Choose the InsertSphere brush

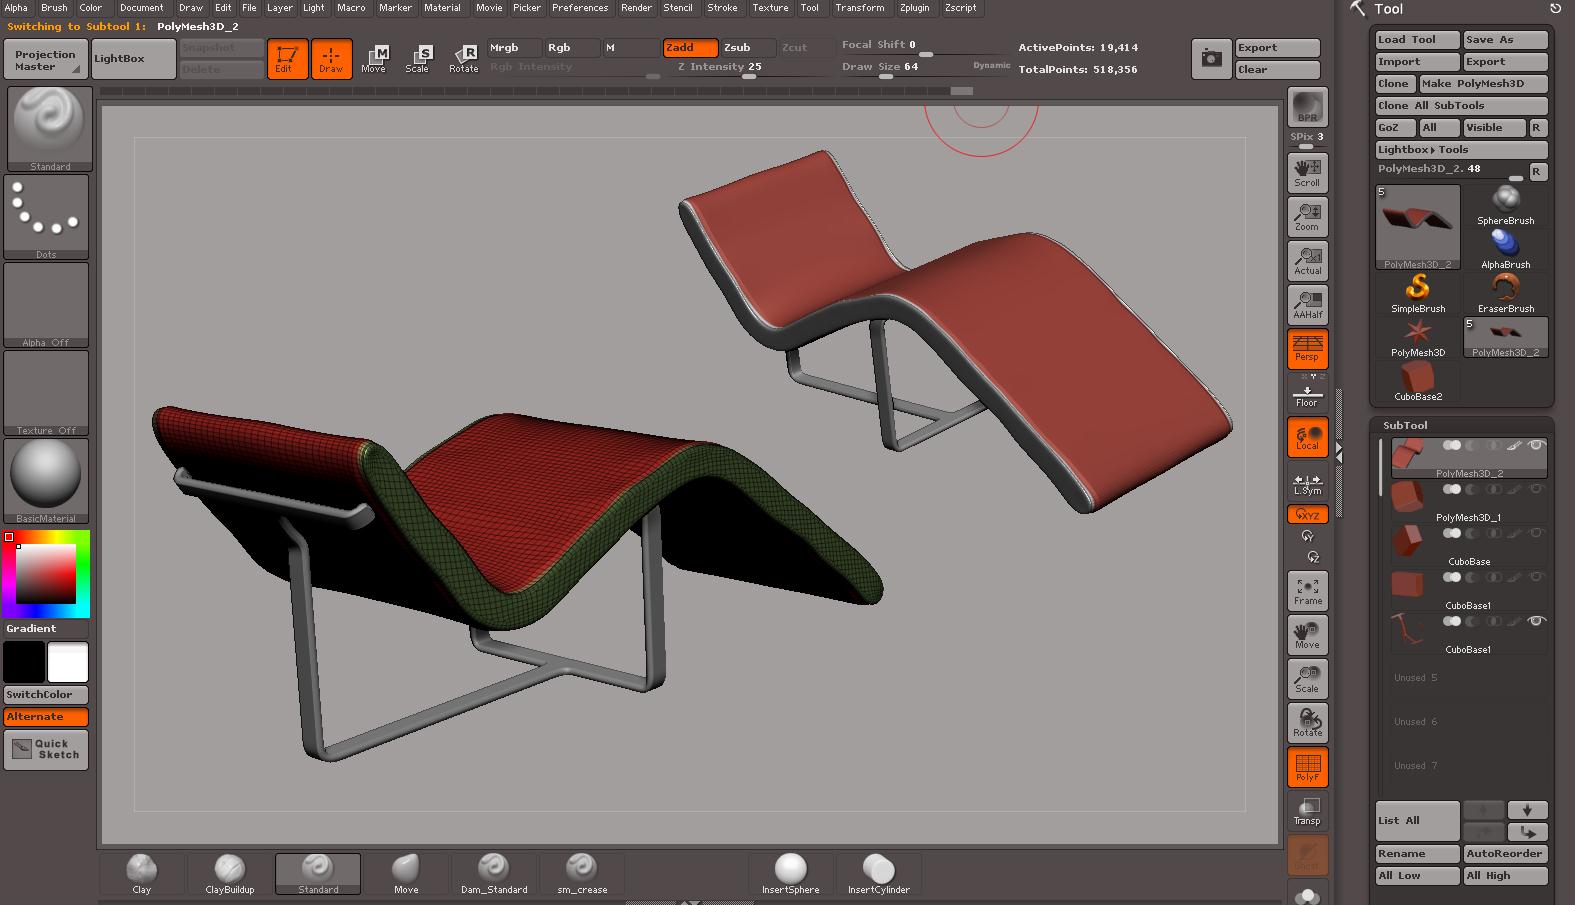790,873
